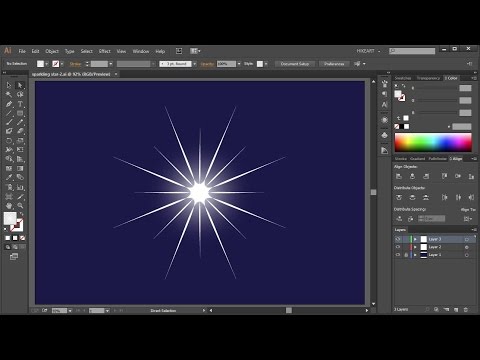Select the Pen tool
The height and width of the screenshot is (360, 480).
point(9,104)
